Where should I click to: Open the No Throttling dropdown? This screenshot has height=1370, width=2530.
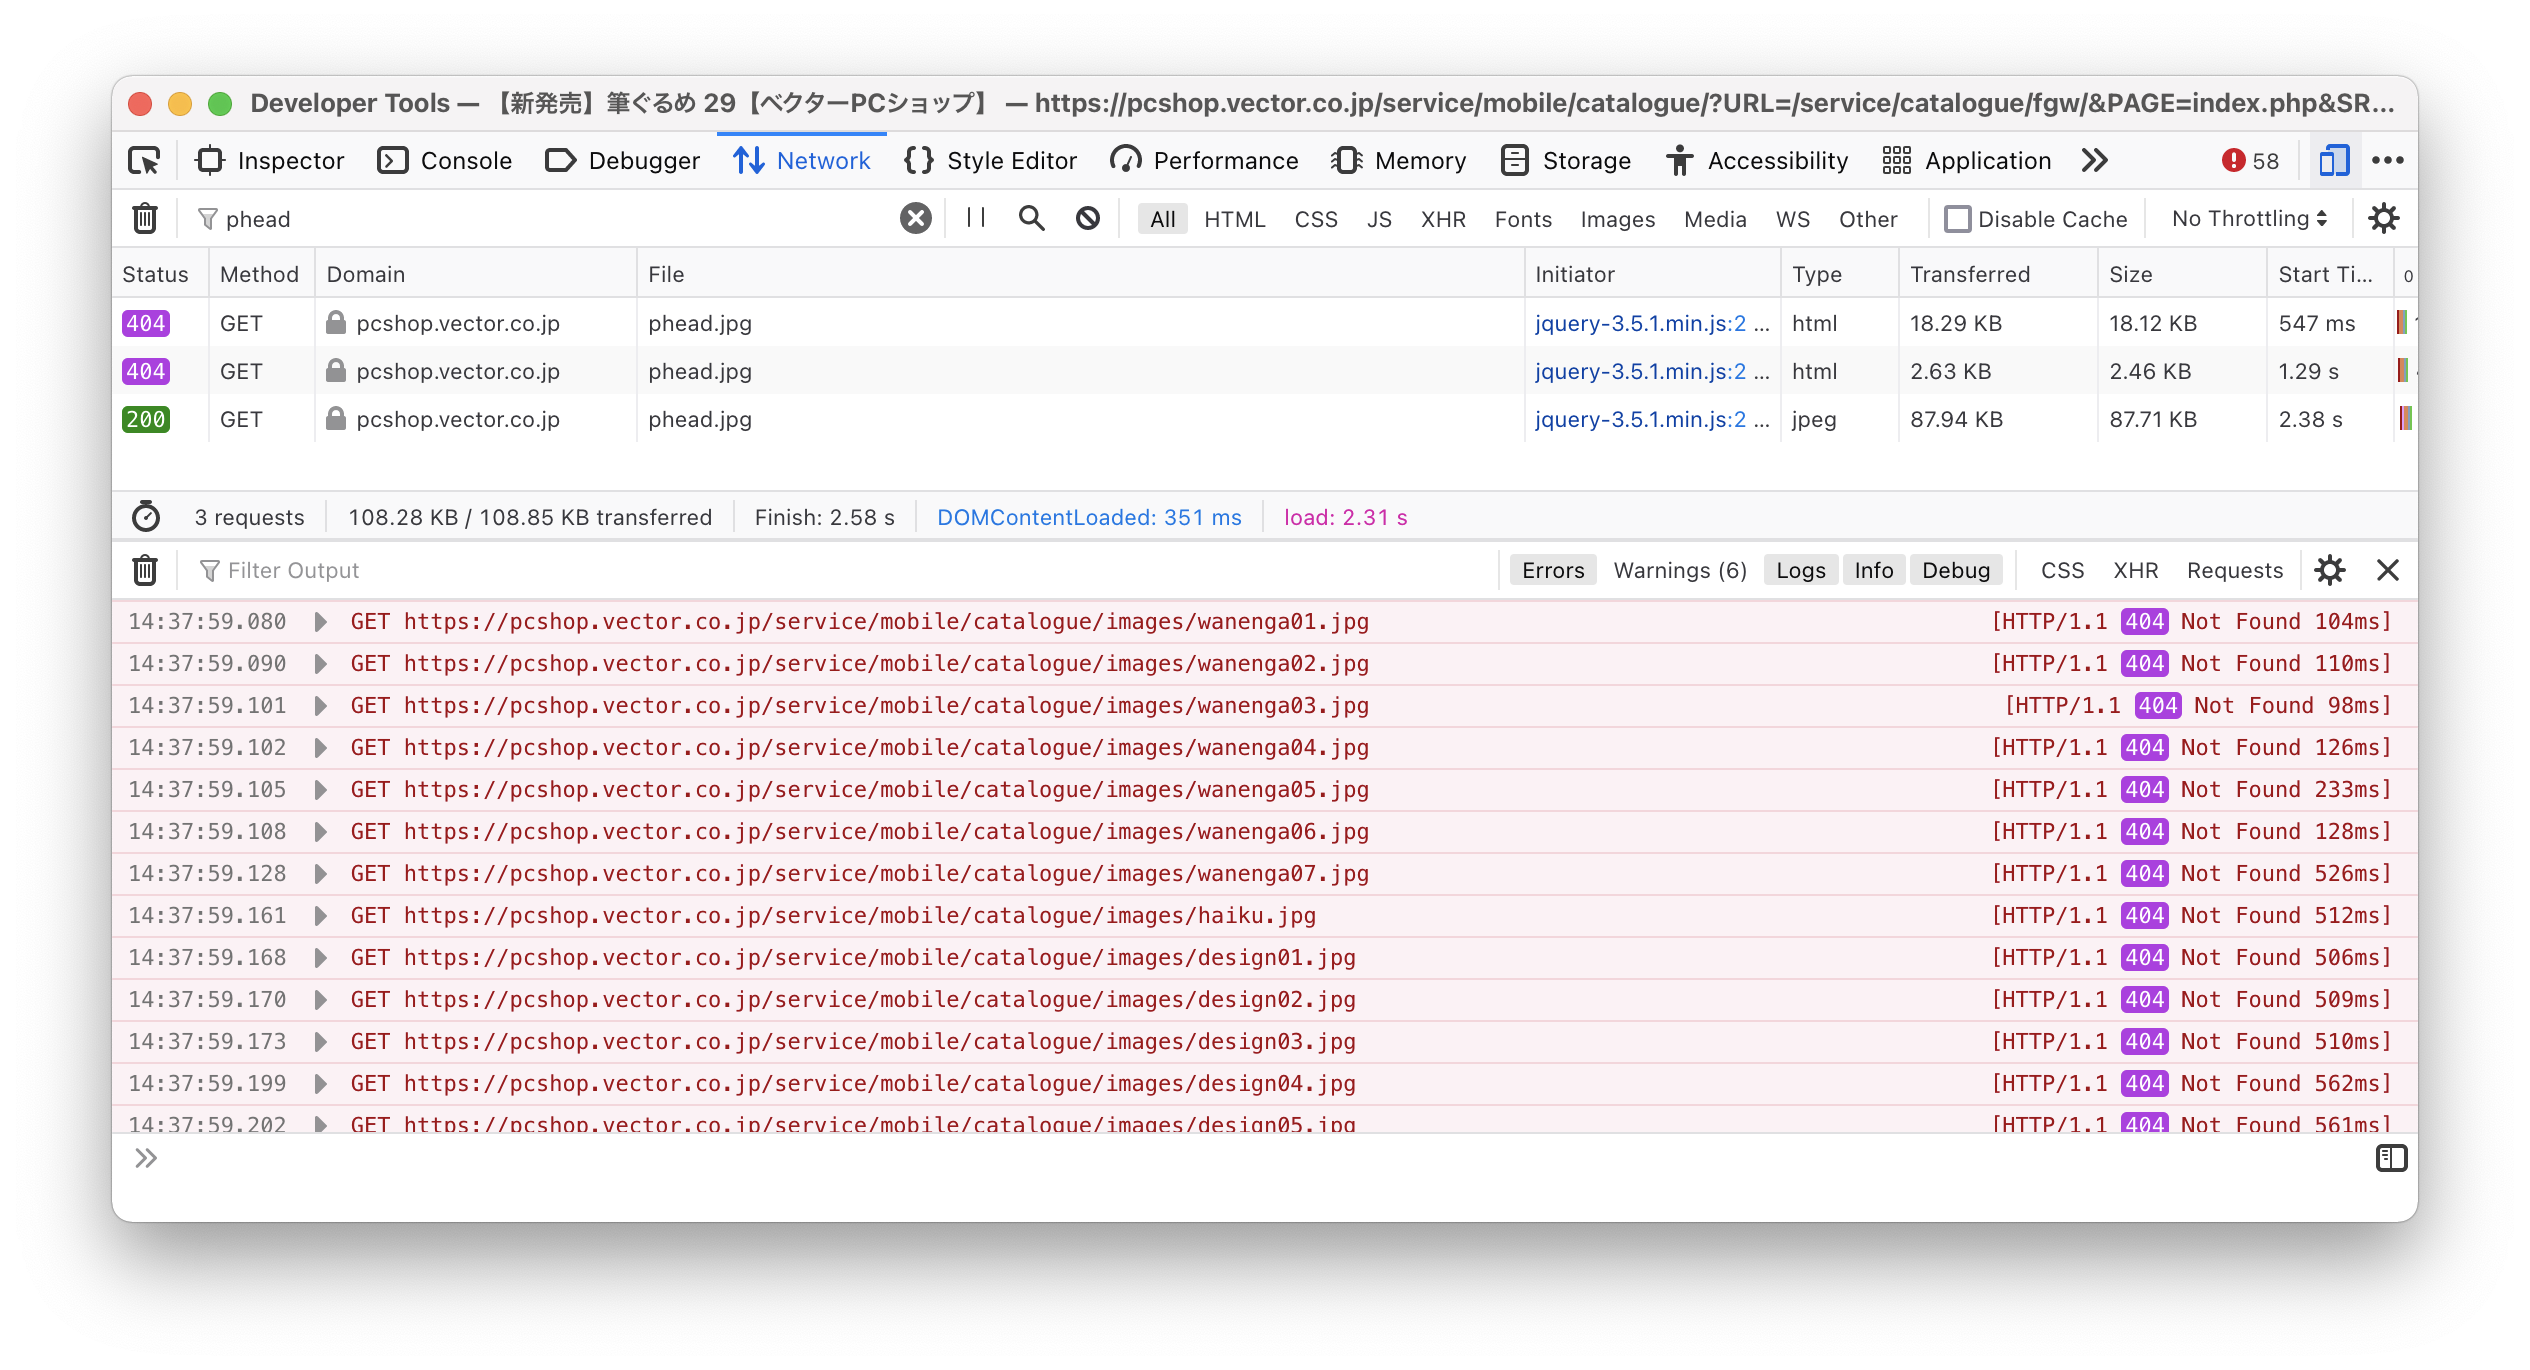pyautogui.click(x=2247, y=218)
